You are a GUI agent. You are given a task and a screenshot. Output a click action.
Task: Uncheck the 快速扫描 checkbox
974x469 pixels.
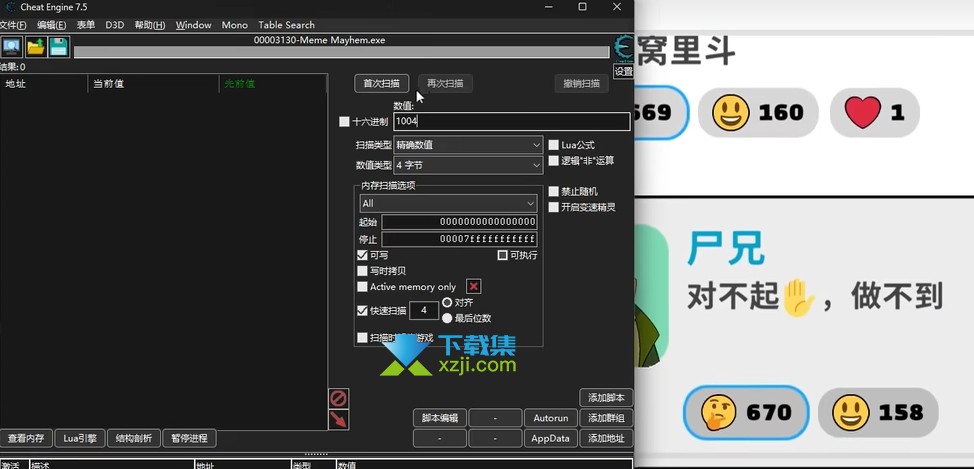pos(362,311)
